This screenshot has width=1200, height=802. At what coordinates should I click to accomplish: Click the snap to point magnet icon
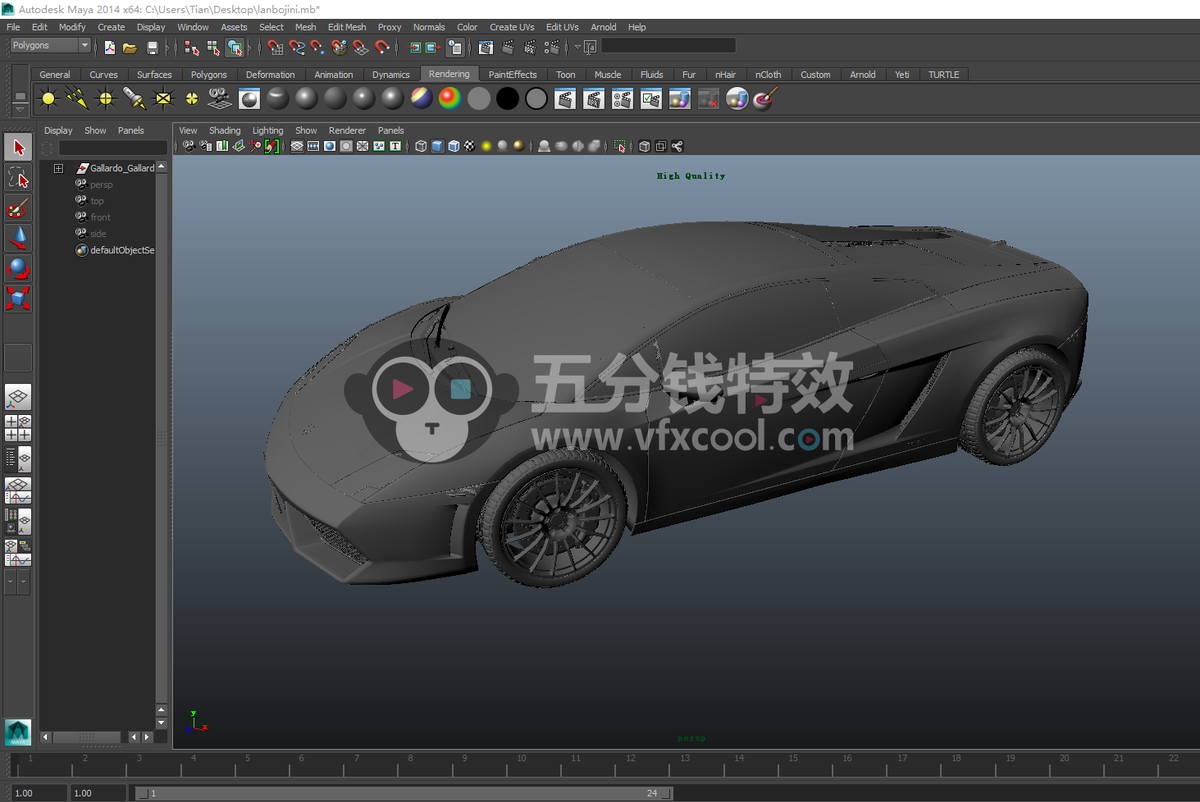317,47
